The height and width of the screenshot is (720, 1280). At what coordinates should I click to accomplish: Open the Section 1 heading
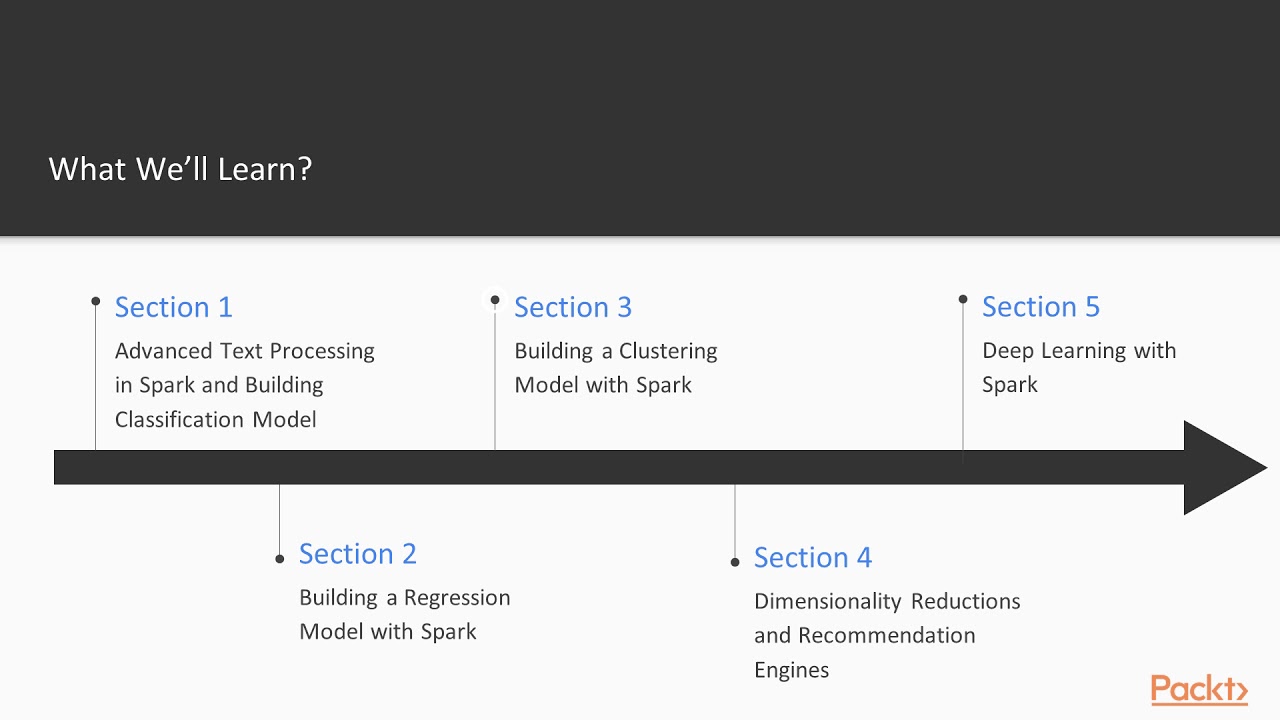[174, 307]
